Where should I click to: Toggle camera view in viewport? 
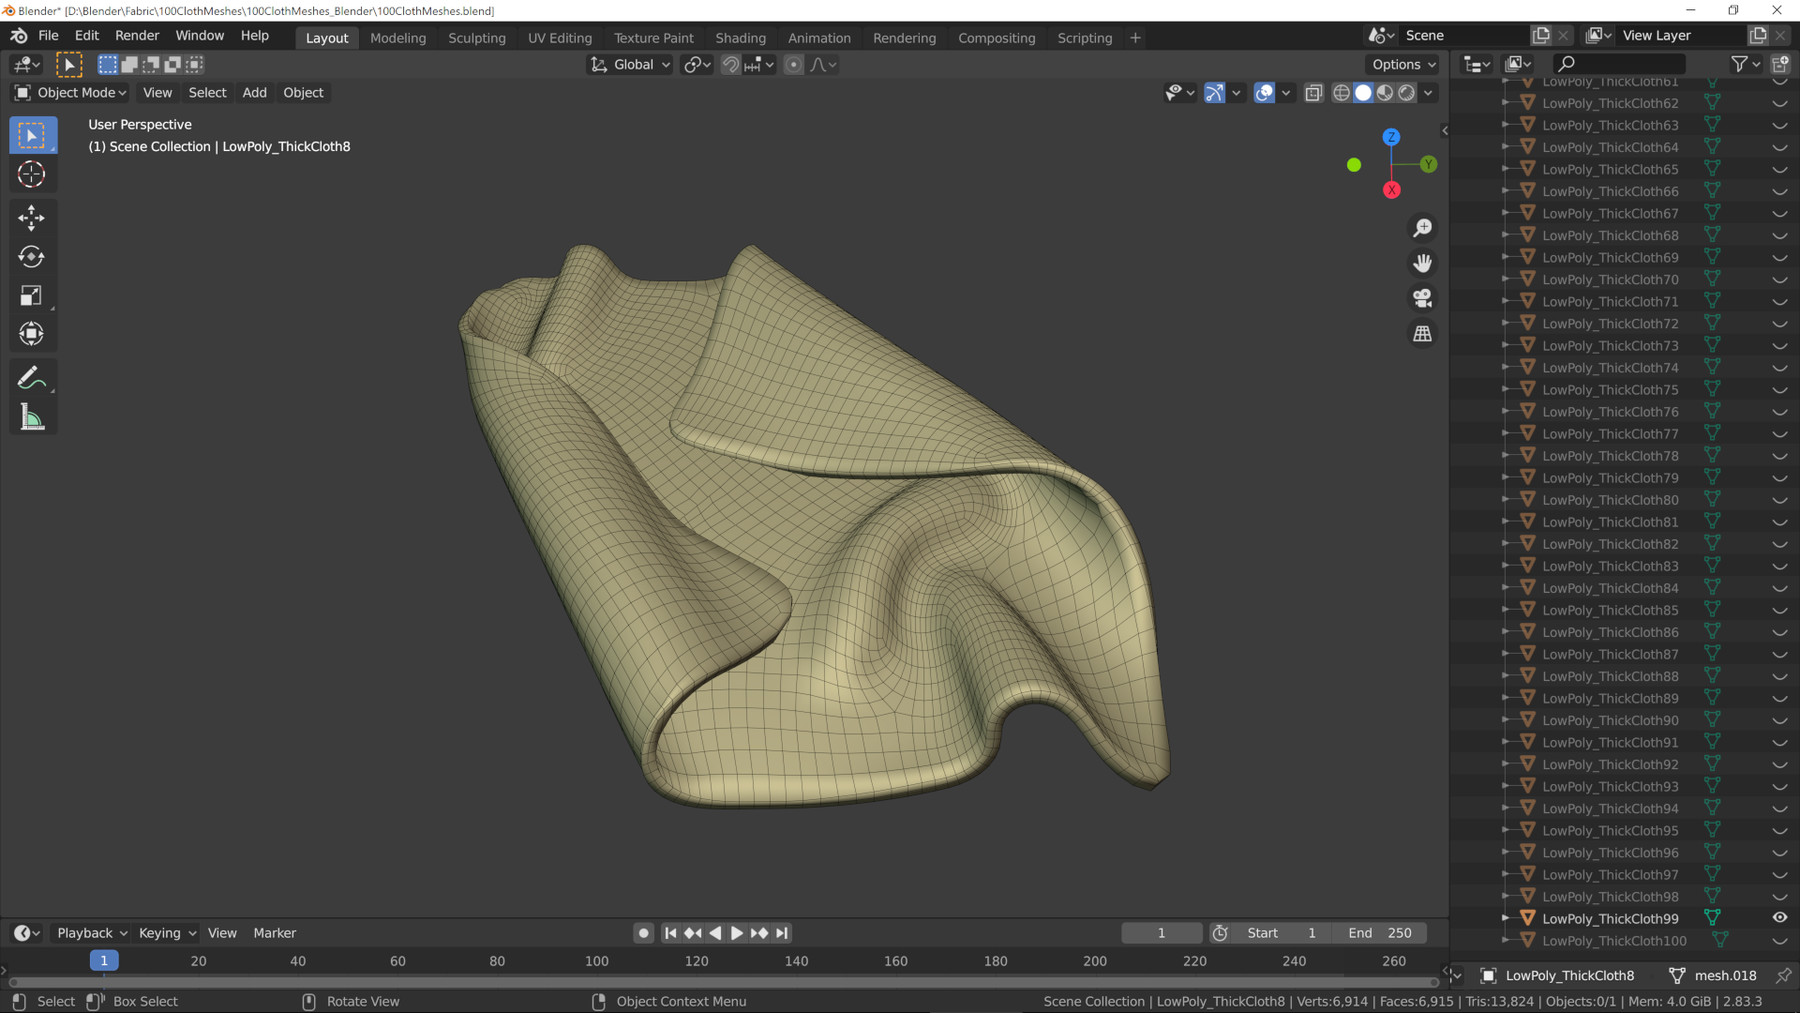pyautogui.click(x=1422, y=298)
